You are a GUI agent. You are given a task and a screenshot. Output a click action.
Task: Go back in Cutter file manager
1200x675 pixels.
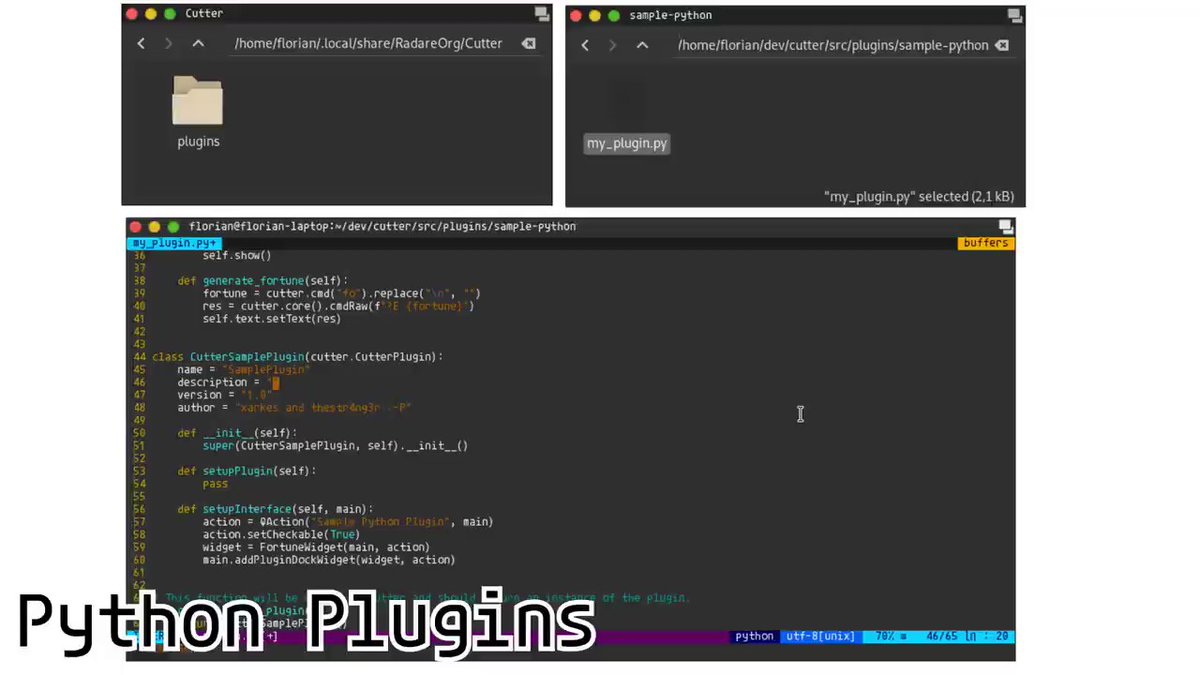(141, 43)
